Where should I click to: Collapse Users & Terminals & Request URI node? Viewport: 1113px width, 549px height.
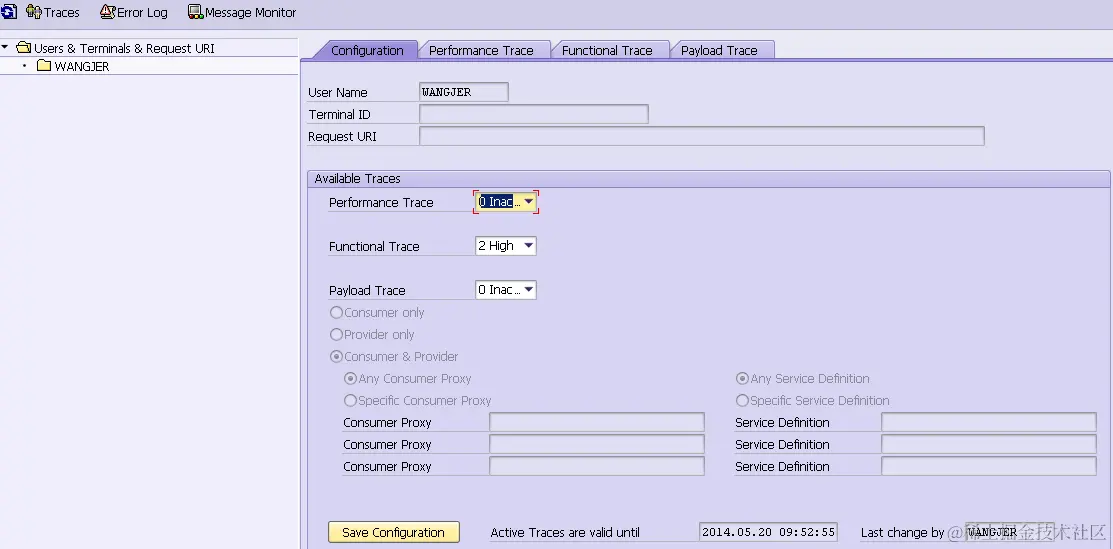6,48
